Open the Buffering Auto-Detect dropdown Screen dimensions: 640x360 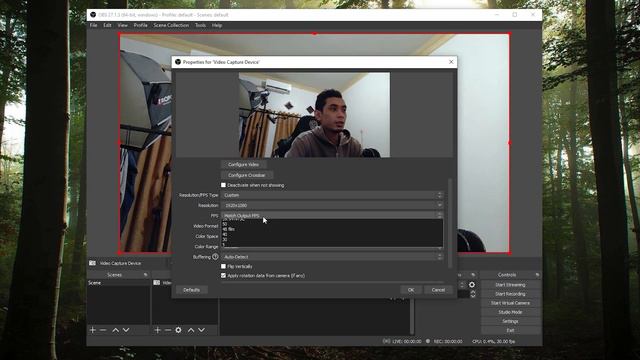click(332, 257)
